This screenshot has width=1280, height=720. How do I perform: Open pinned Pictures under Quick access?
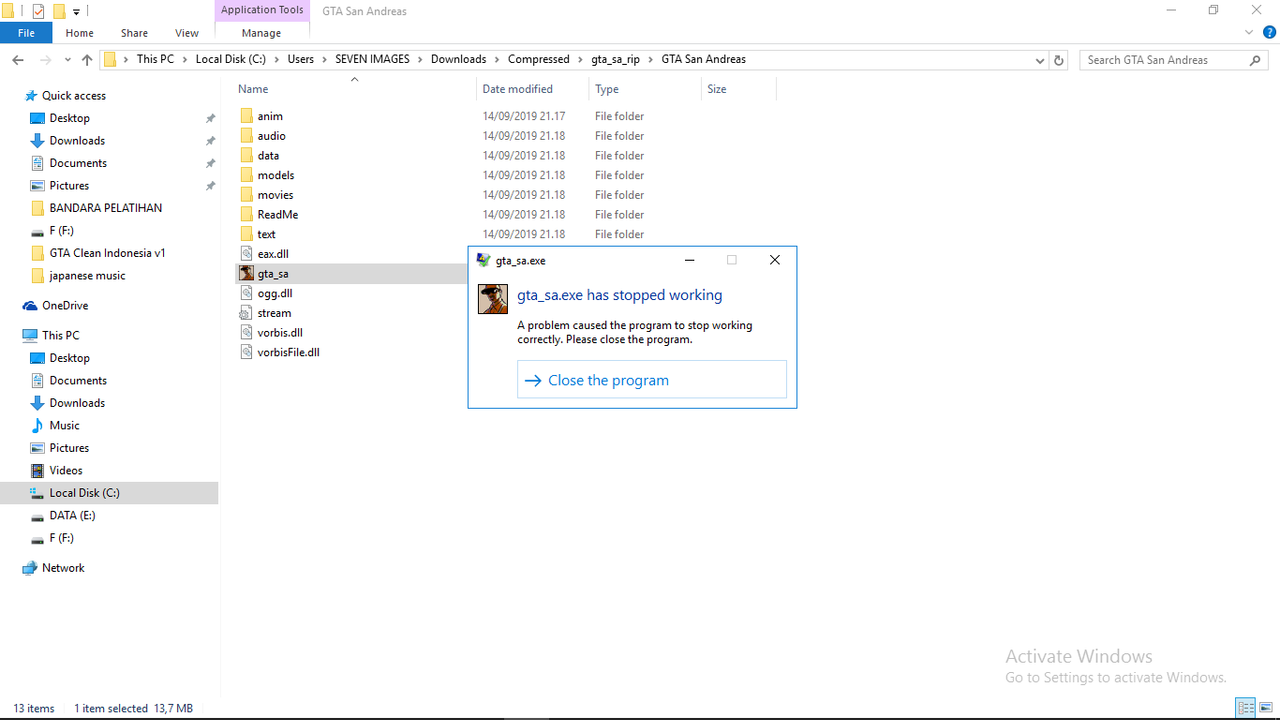tap(69, 186)
